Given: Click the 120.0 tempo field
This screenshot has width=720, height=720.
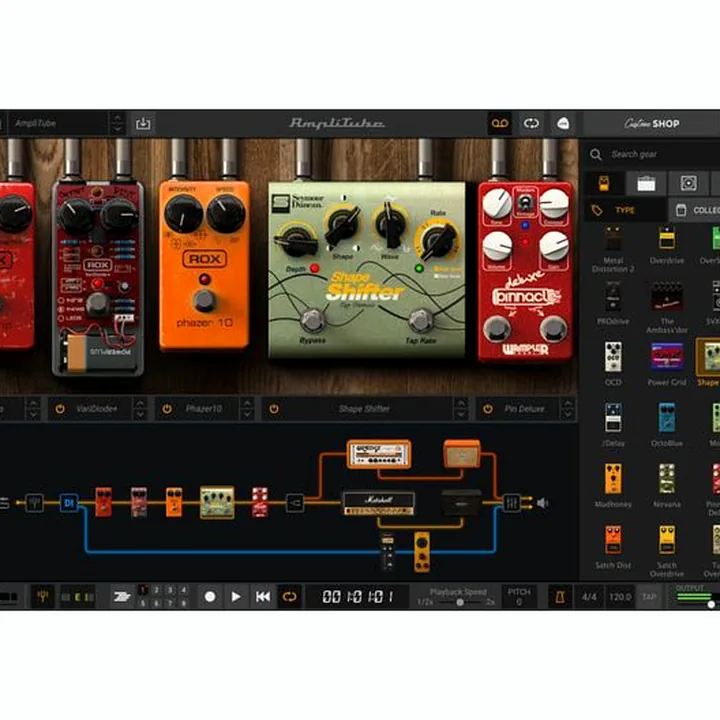Looking at the screenshot, I should [x=620, y=597].
